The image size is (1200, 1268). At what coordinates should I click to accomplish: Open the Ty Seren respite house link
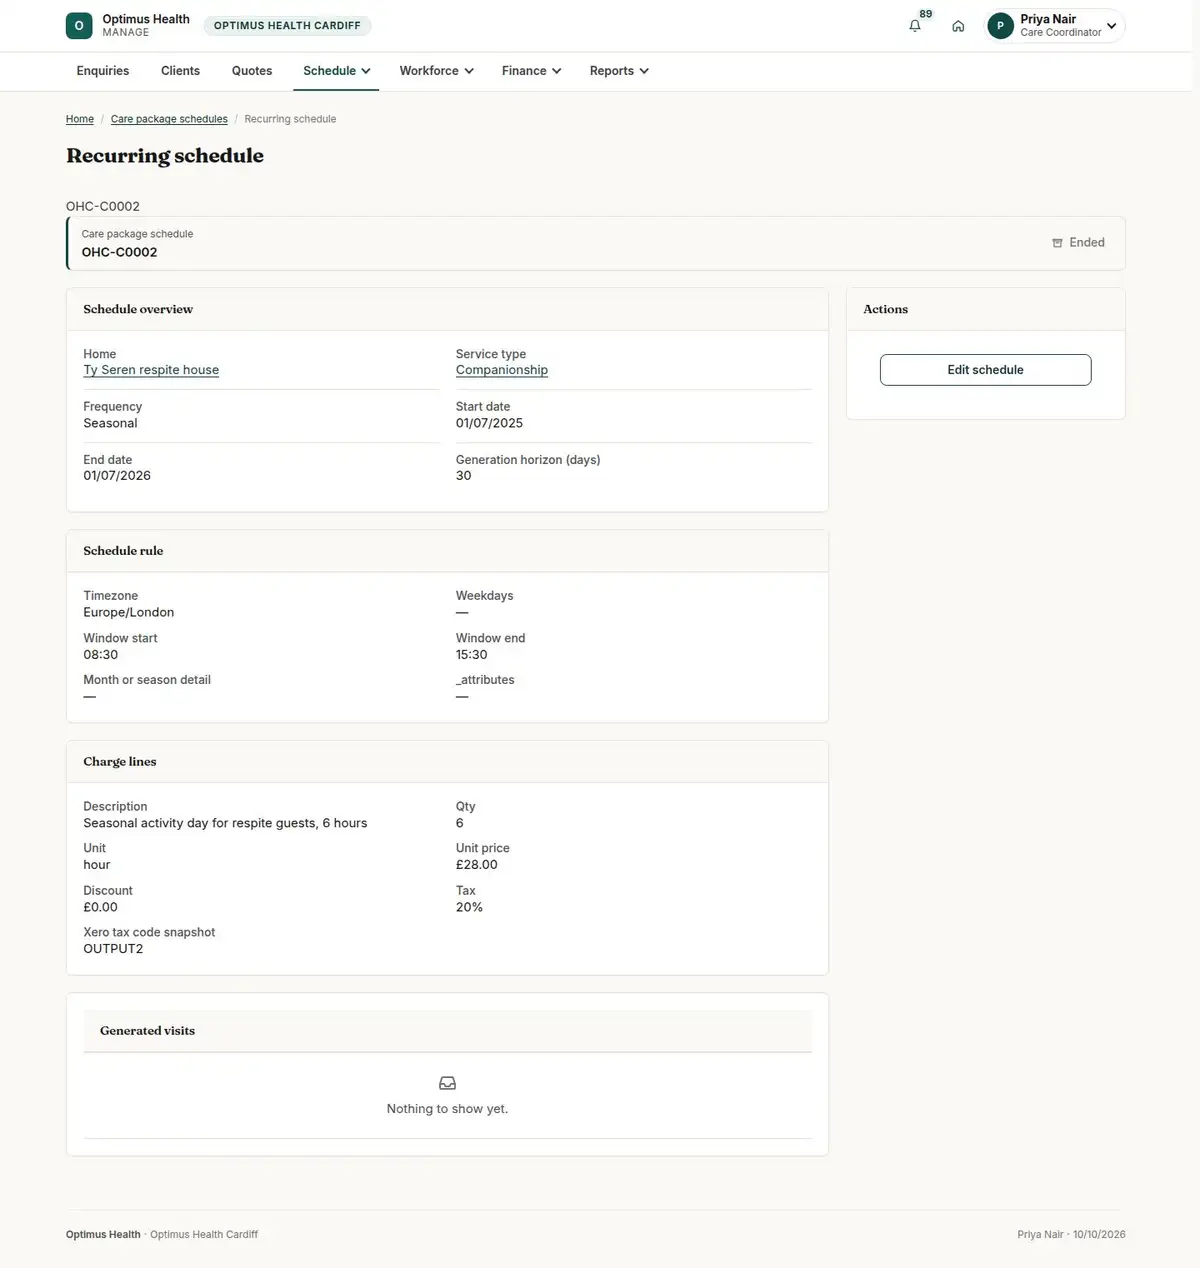point(151,370)
